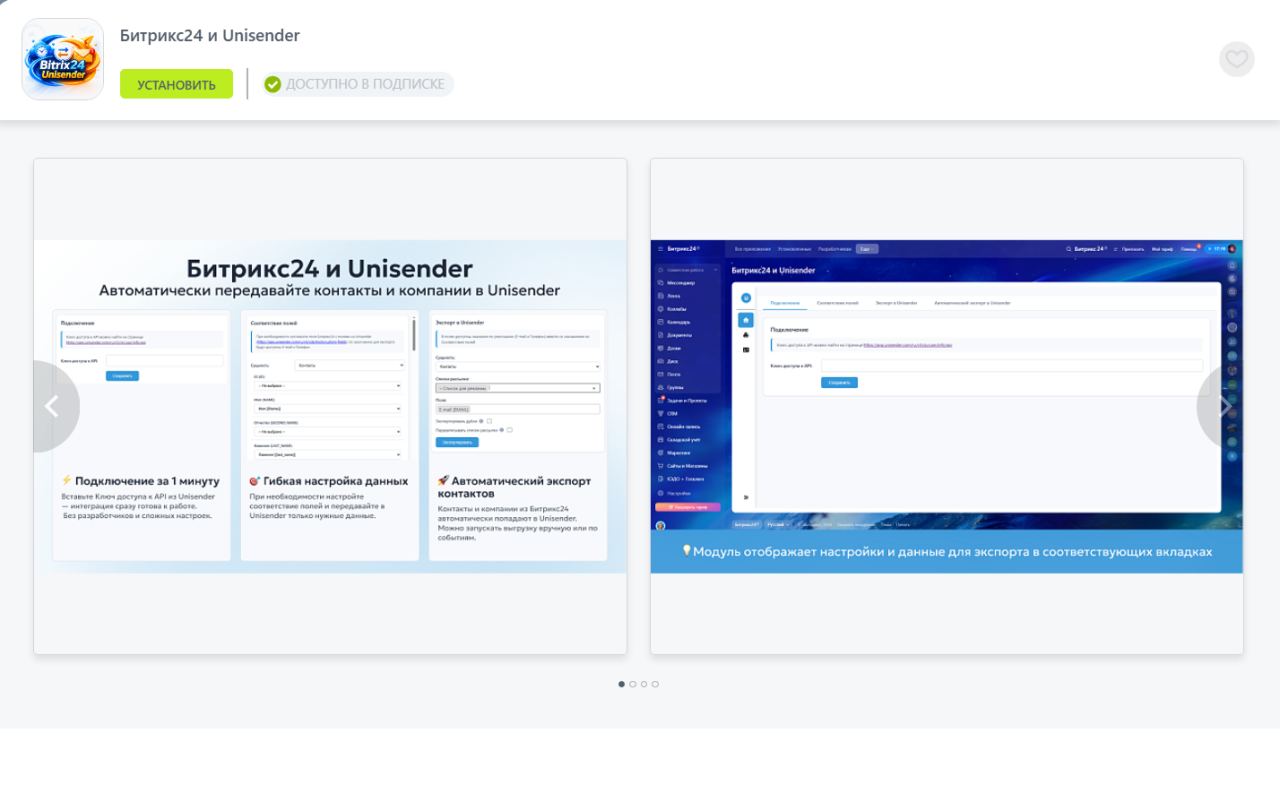Image resolution: width=1280 pixels, height=785 pixels.
Task: Click the Битрикс24 и Unisender title in the header
Action: tap(210, 36)
